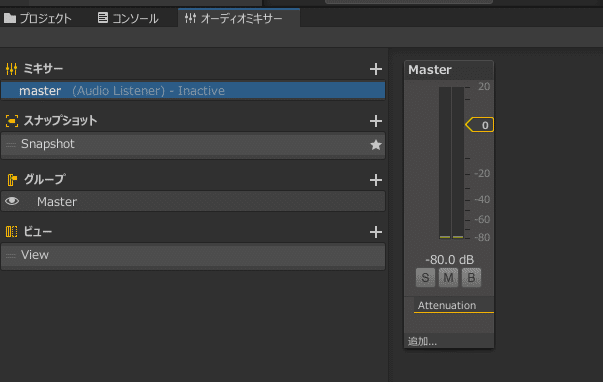Toggle eye visibility of Master group
This screenshot has width=603, height=382.
click(12, 201)
